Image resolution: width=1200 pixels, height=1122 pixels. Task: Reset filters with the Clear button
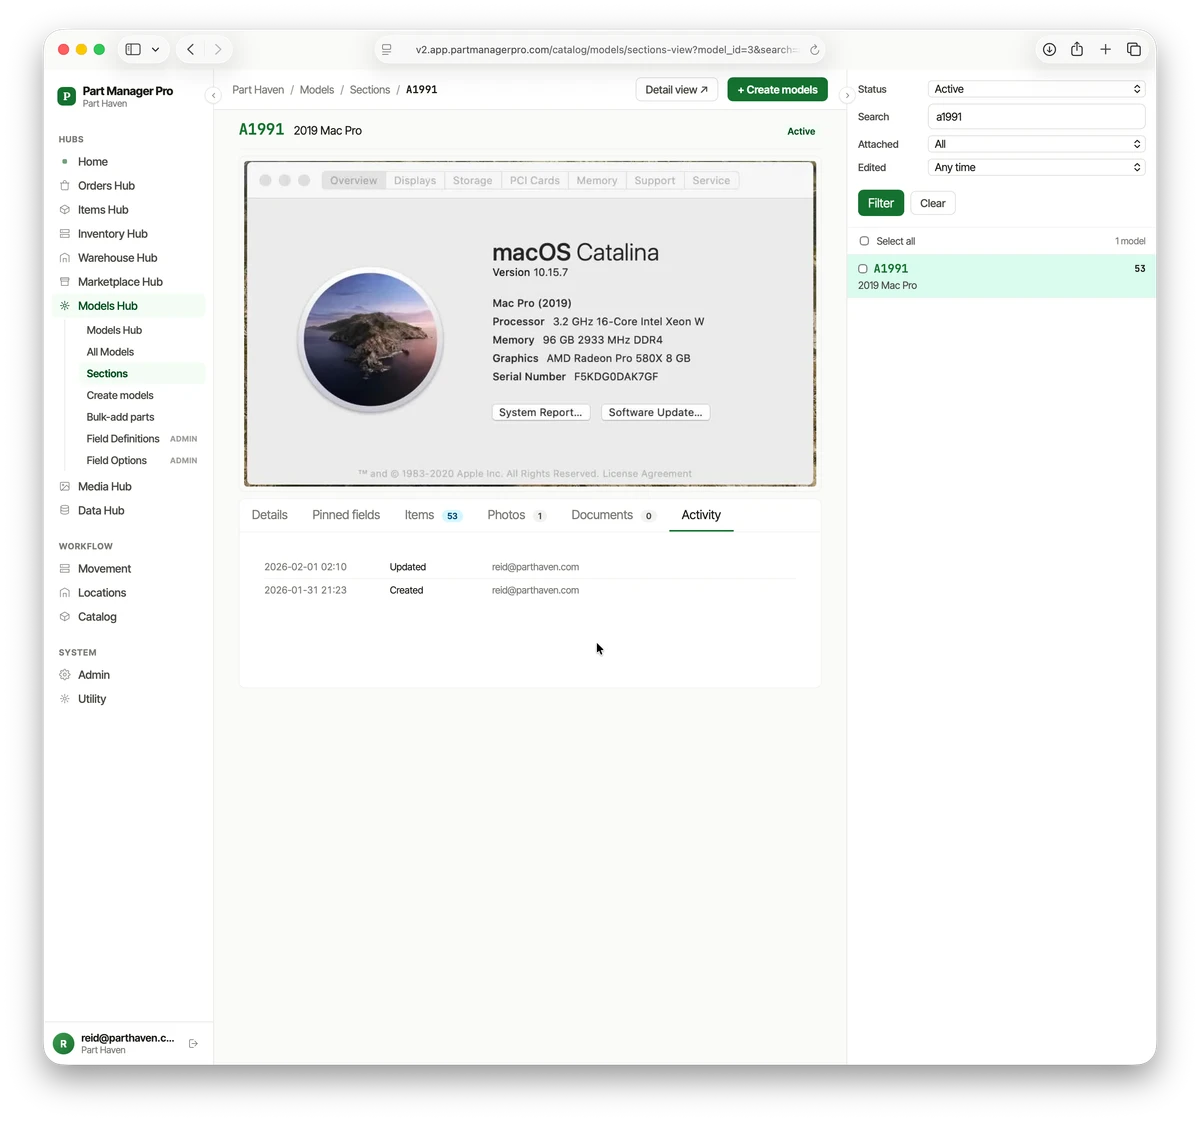[933, 203]
